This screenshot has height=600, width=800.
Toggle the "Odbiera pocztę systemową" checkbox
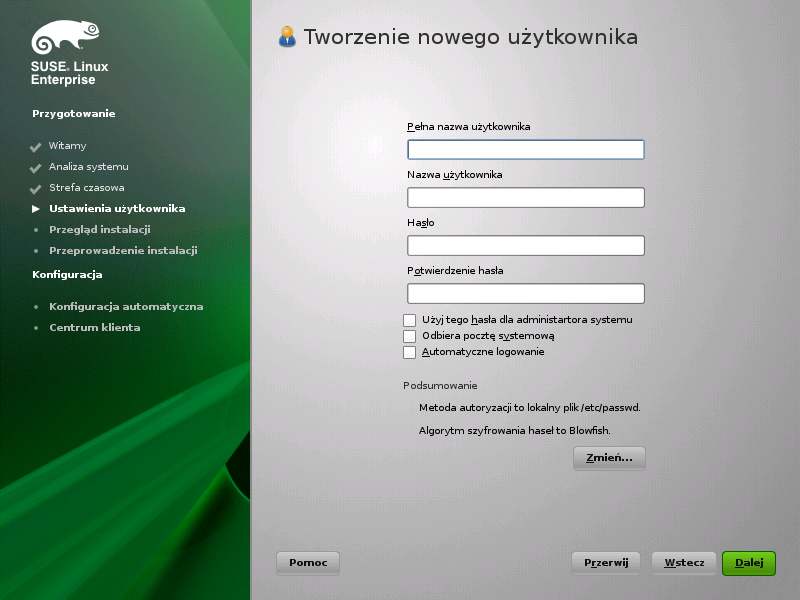(x=409, y=336)
